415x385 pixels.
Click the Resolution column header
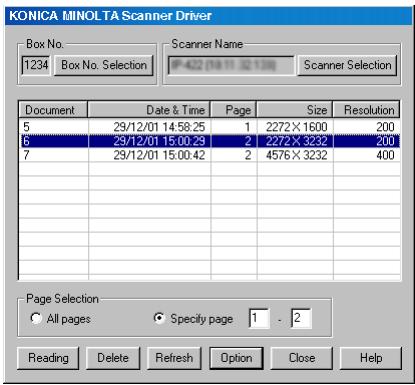pos(366,110)
